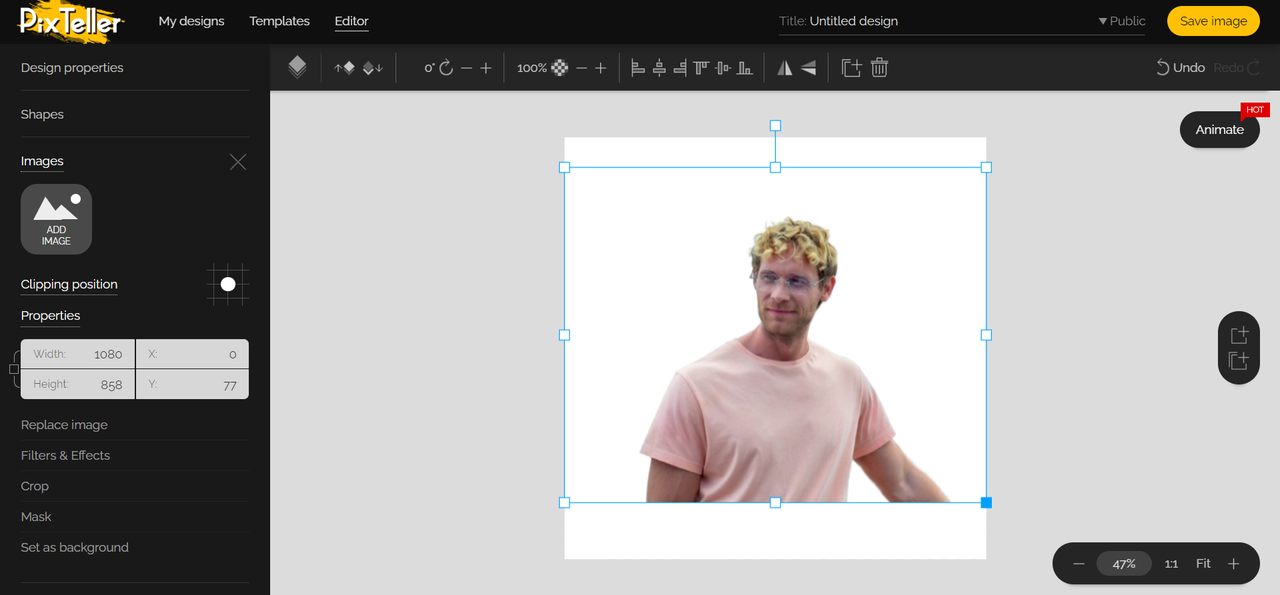This screenshot has width=1280, height=595.
Task: Click the ADD IMAGE button
Action: click(x=56, y=219)
